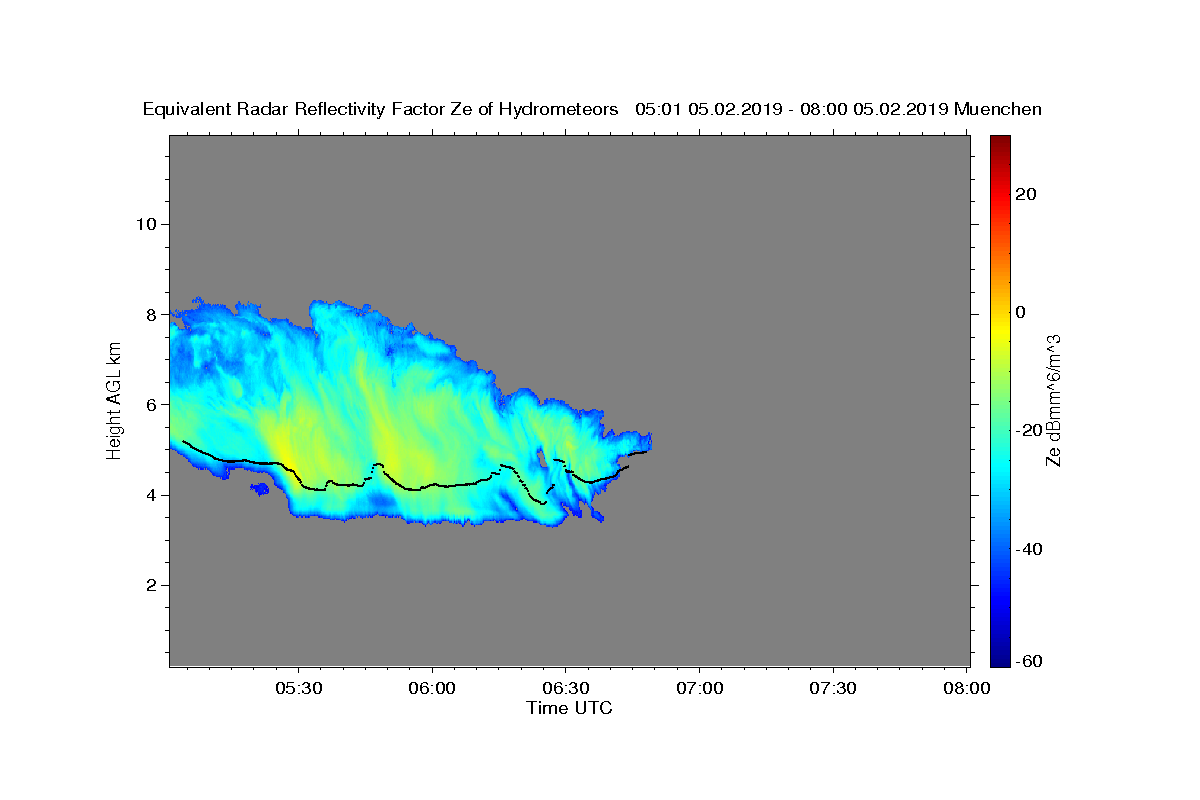The image size is (1200, 800).
Task: Click the height tick label '10'
Action: (x=145, y=223)
